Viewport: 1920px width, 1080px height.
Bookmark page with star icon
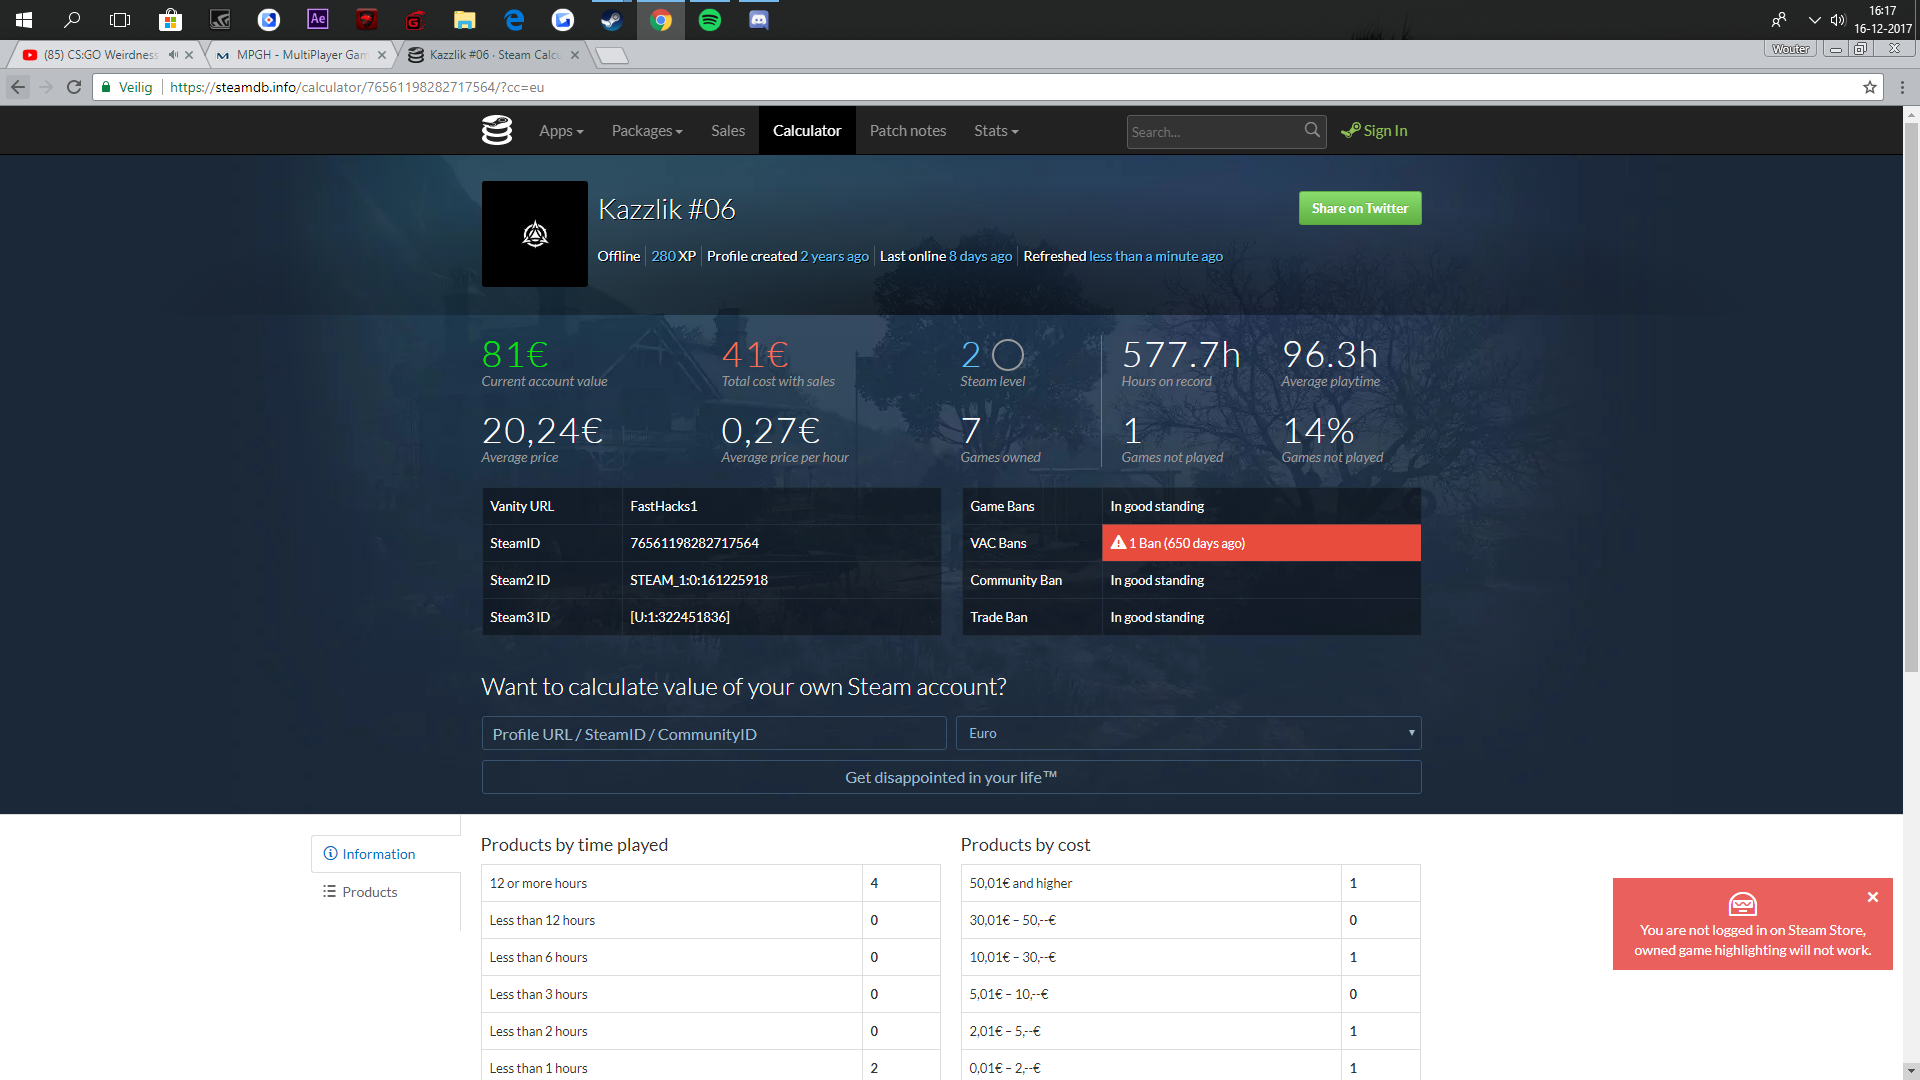tap(1869, 87)
